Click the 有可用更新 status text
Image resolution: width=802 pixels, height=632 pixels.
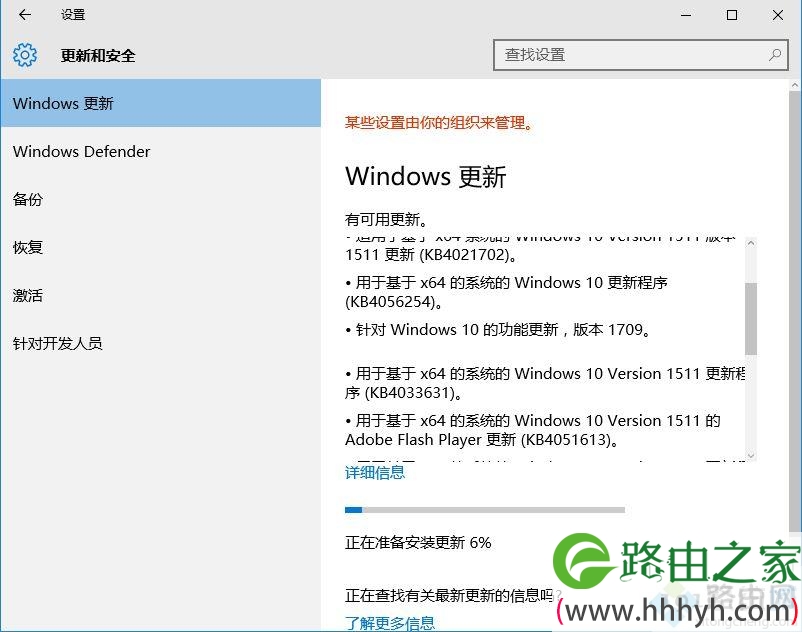point(386,219)
